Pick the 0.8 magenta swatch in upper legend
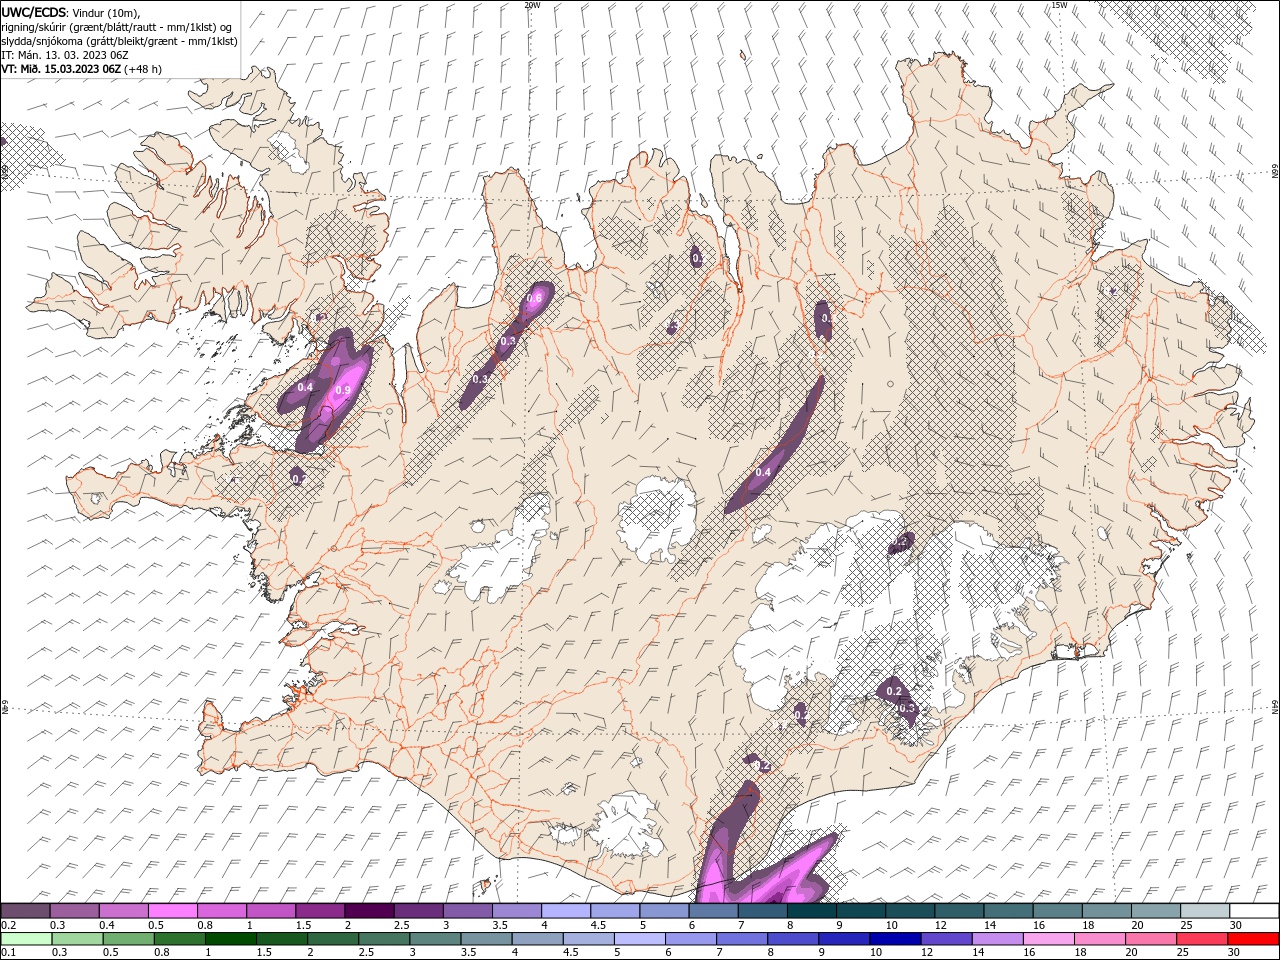The width and height of the screenshot is (1280, 960). click(x=221, y=911)
